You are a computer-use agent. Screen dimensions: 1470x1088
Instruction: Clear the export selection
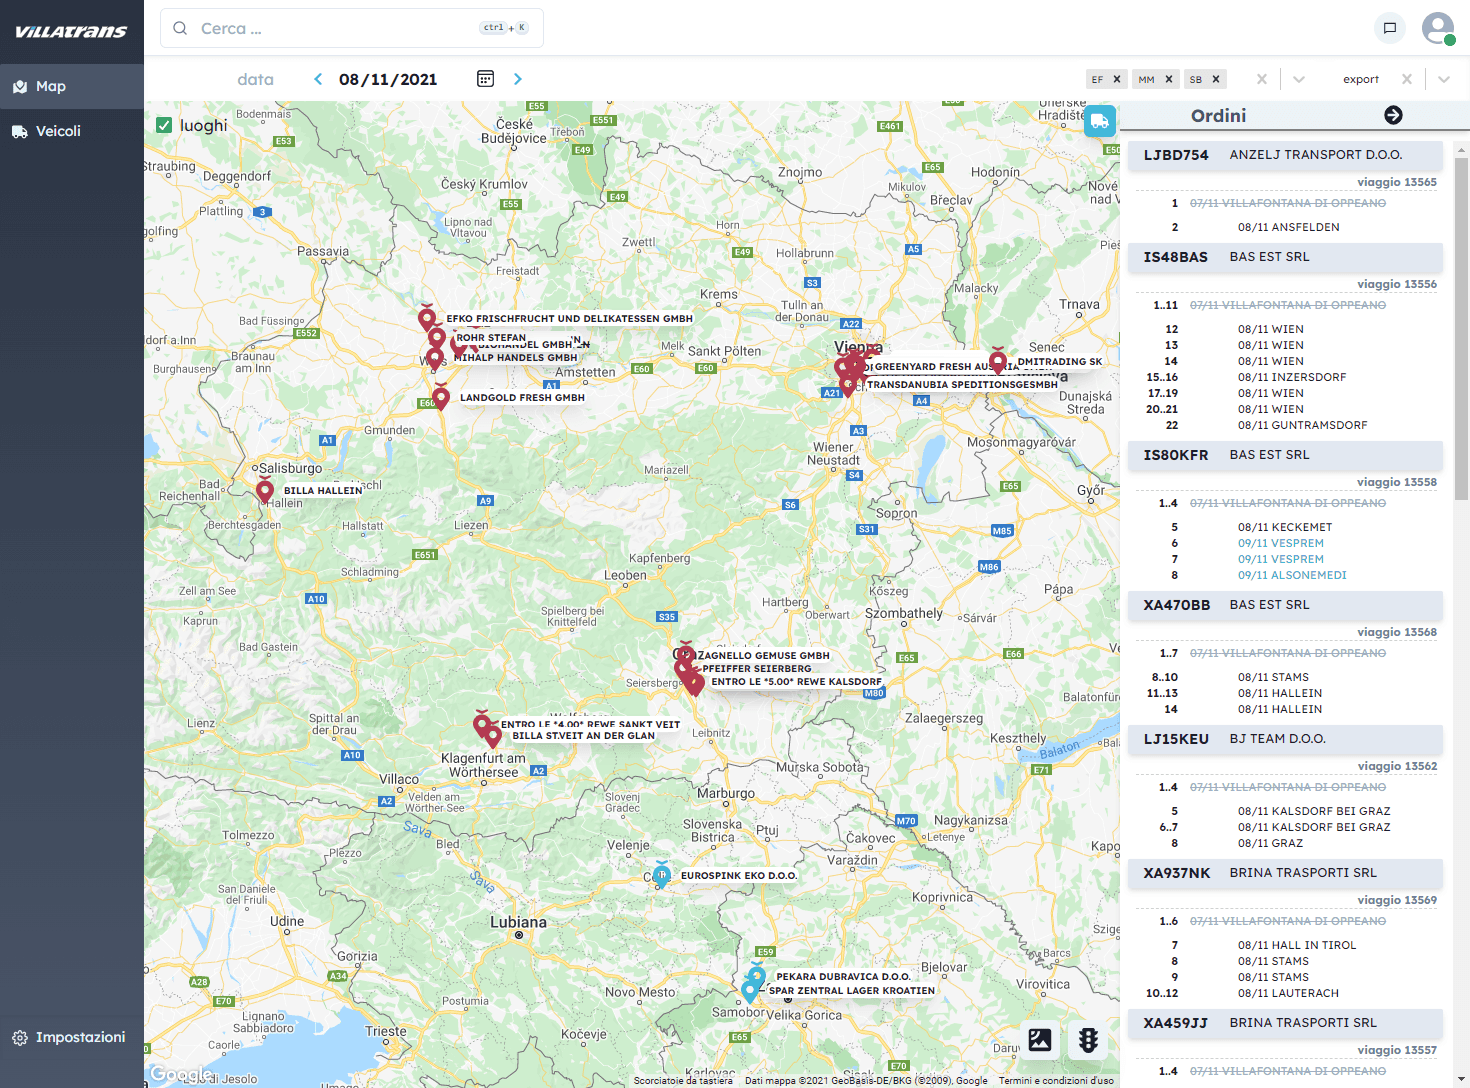1407,79
